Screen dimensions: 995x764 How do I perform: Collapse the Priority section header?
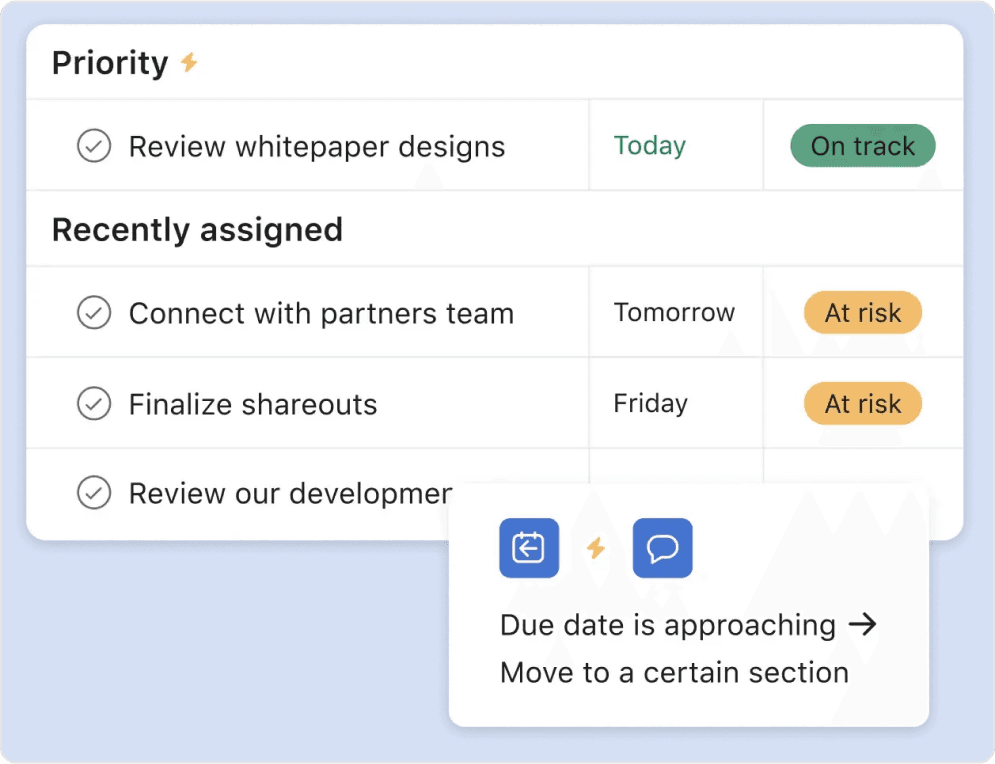click(110, 63)
